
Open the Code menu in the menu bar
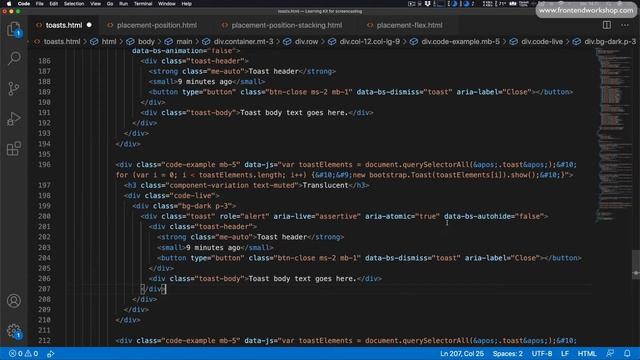tap(24, 4)
